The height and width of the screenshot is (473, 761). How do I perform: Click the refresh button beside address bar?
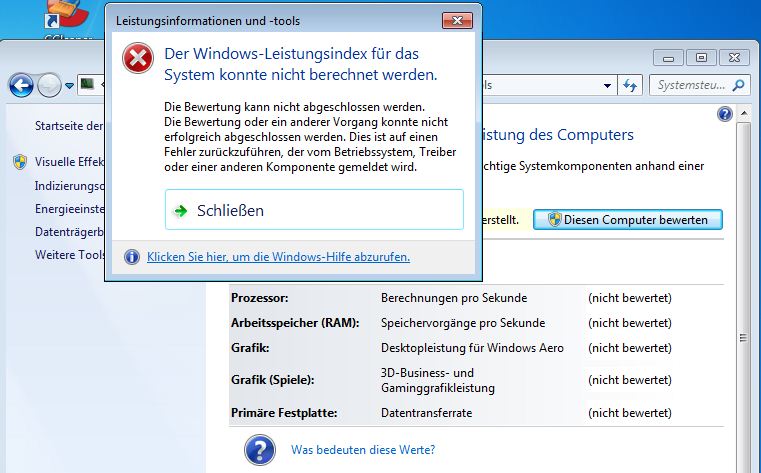tap(630, 85)
